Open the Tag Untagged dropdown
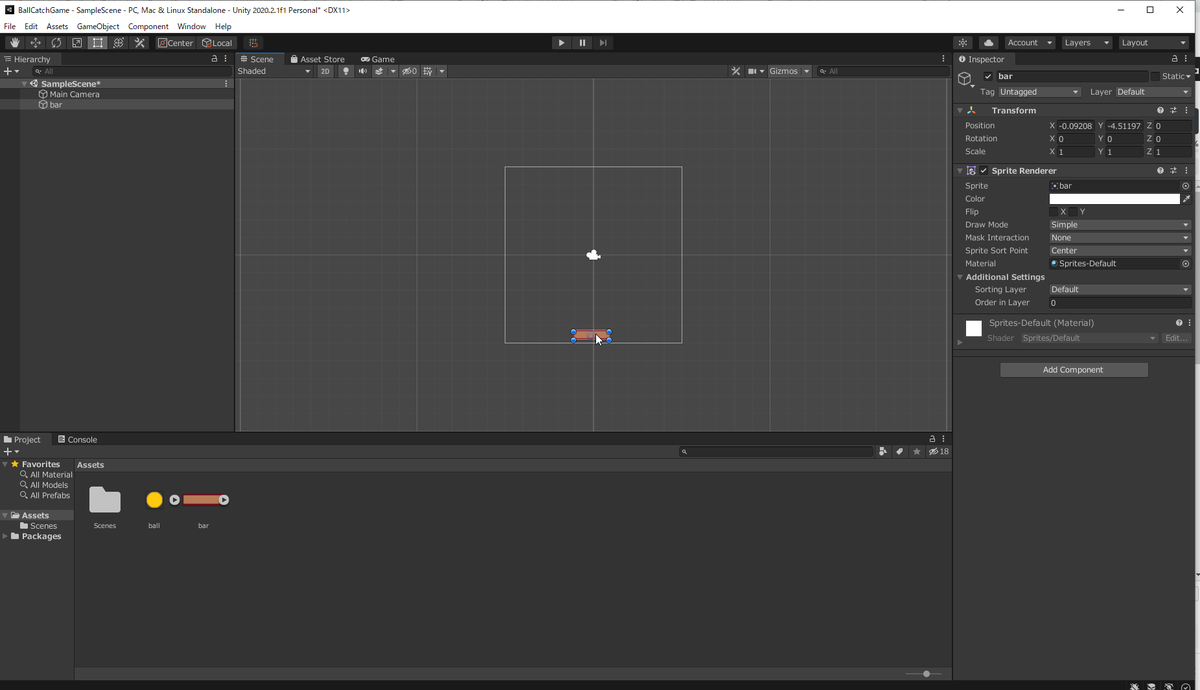This screenshot has height=690, width=1200. coord(1040,92)
